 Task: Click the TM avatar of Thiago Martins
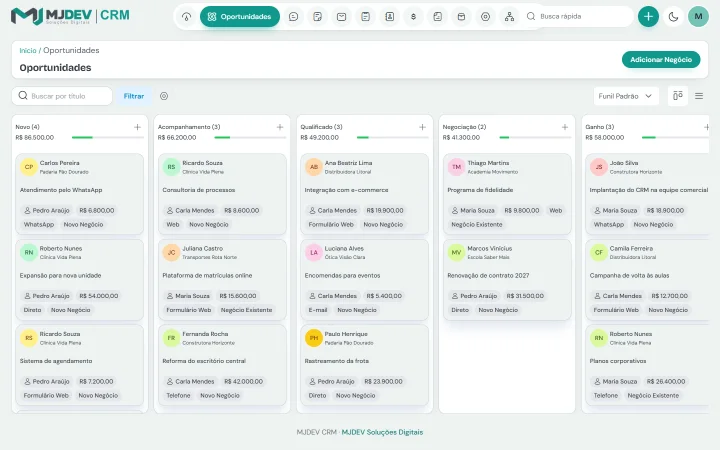click(x=456, y=167)
